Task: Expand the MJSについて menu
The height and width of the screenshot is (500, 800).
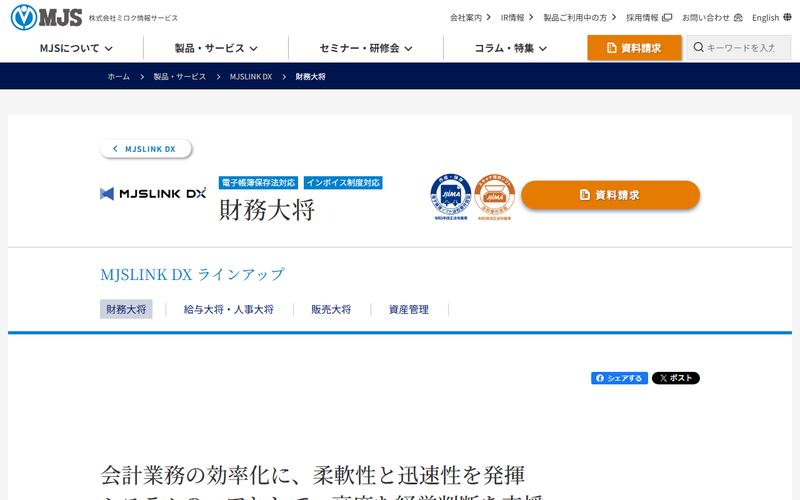Action: click(x=76, y=48)
